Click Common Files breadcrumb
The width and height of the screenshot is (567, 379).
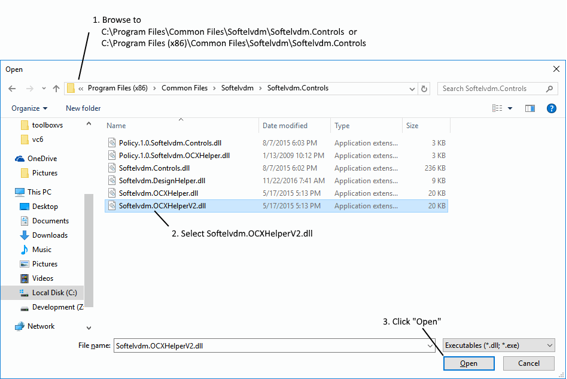pos(184,88)
